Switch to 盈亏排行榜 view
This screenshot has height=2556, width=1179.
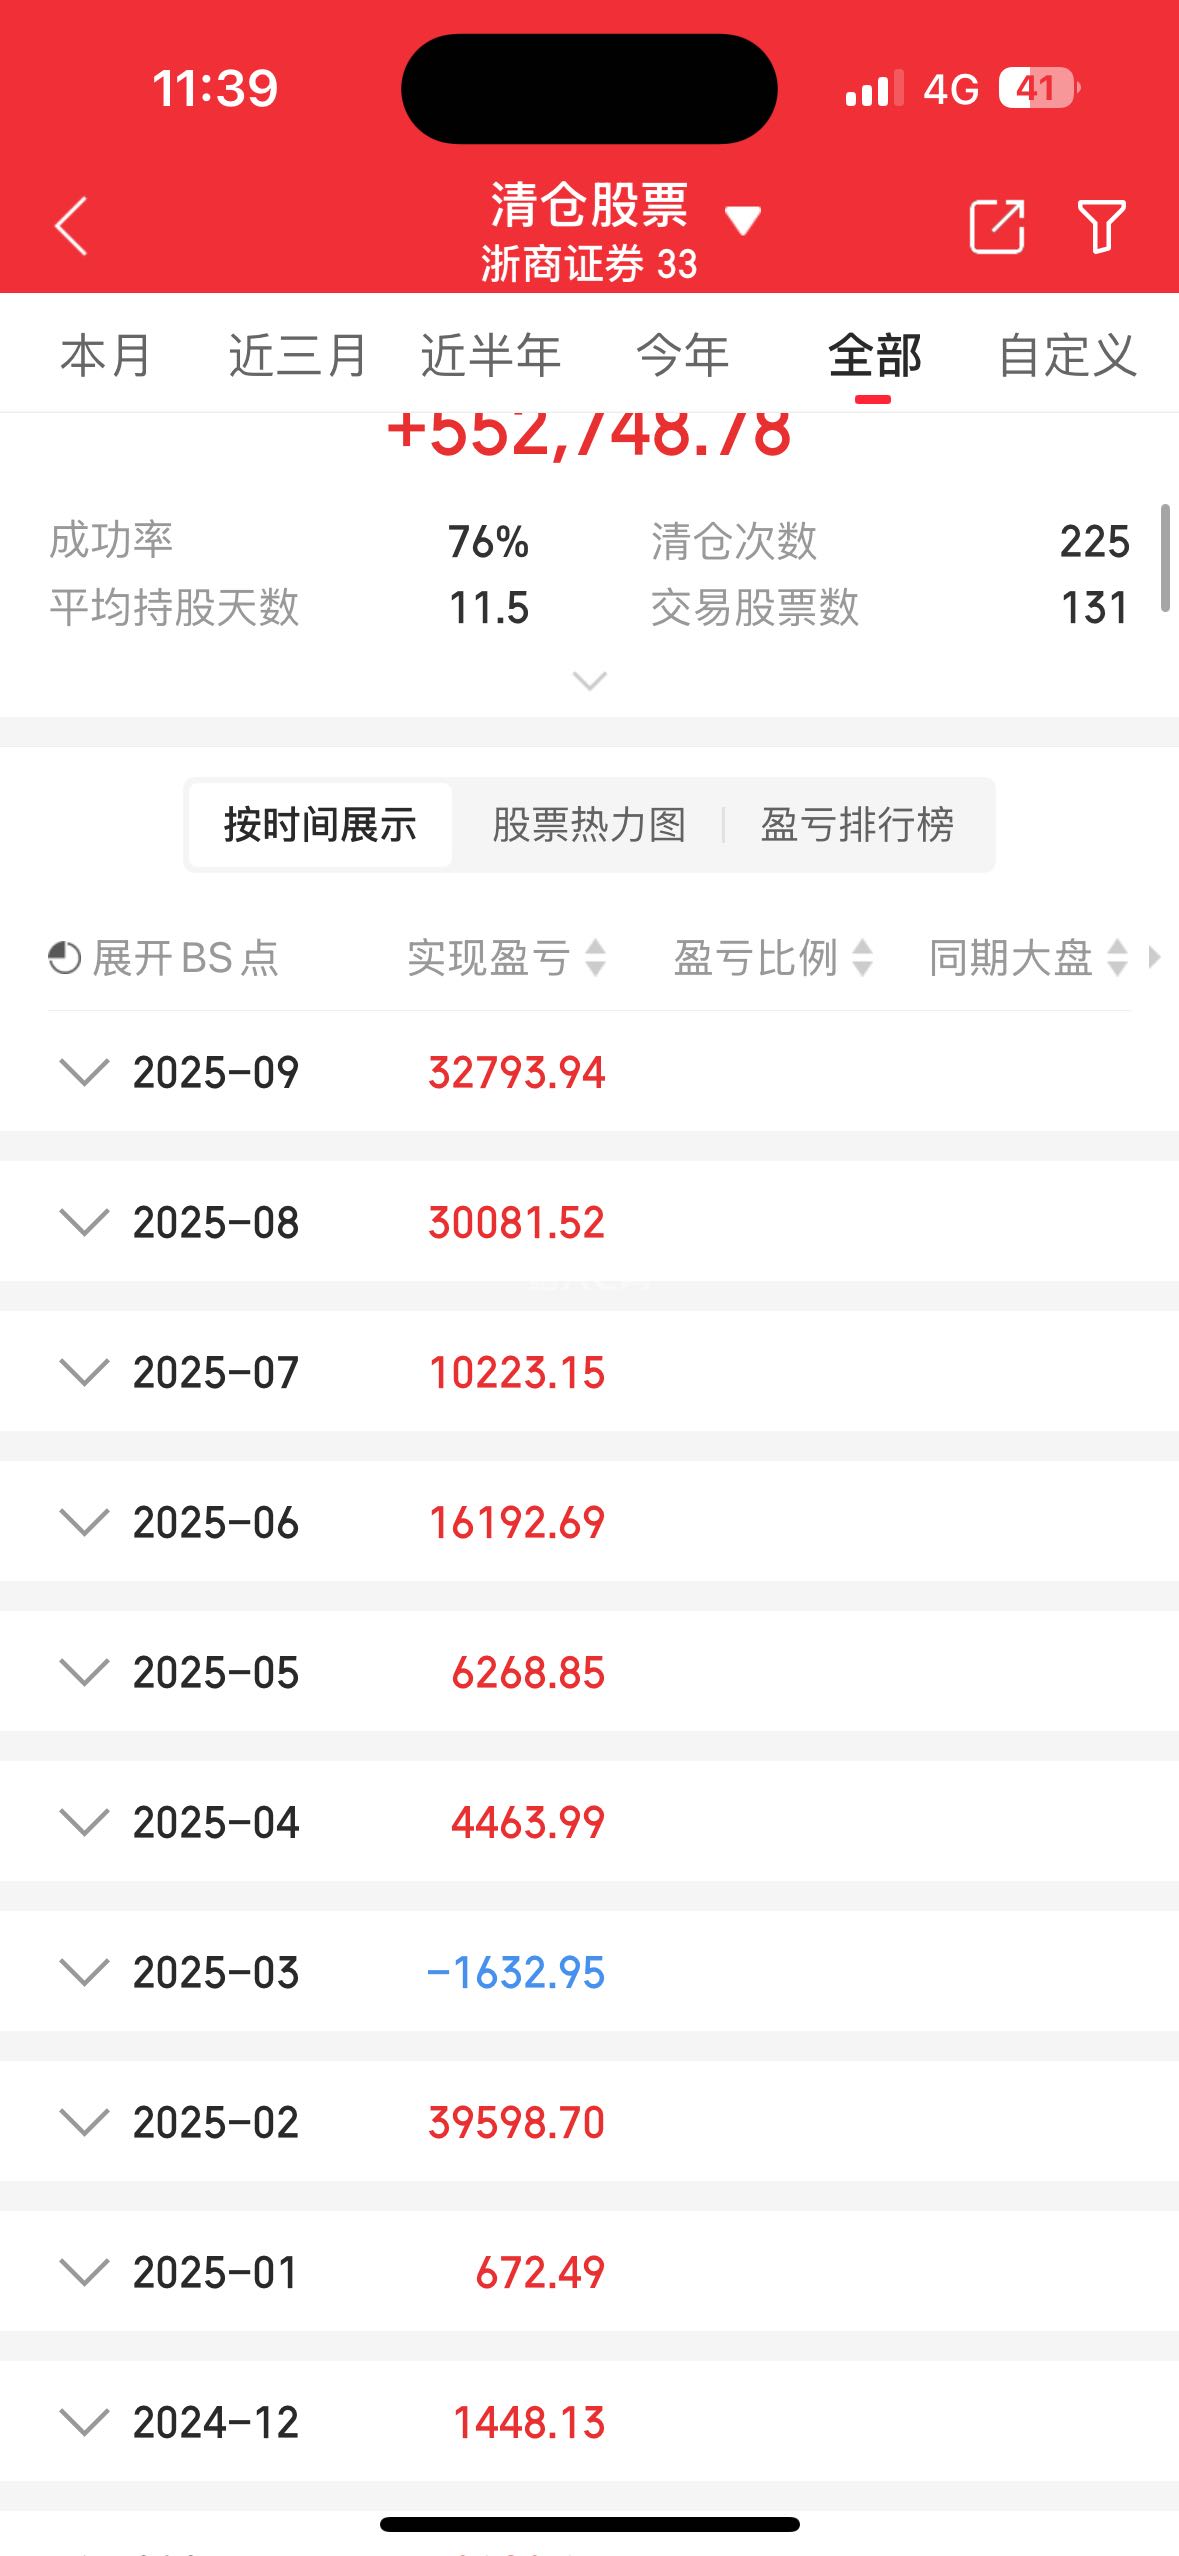click(857, 825)
